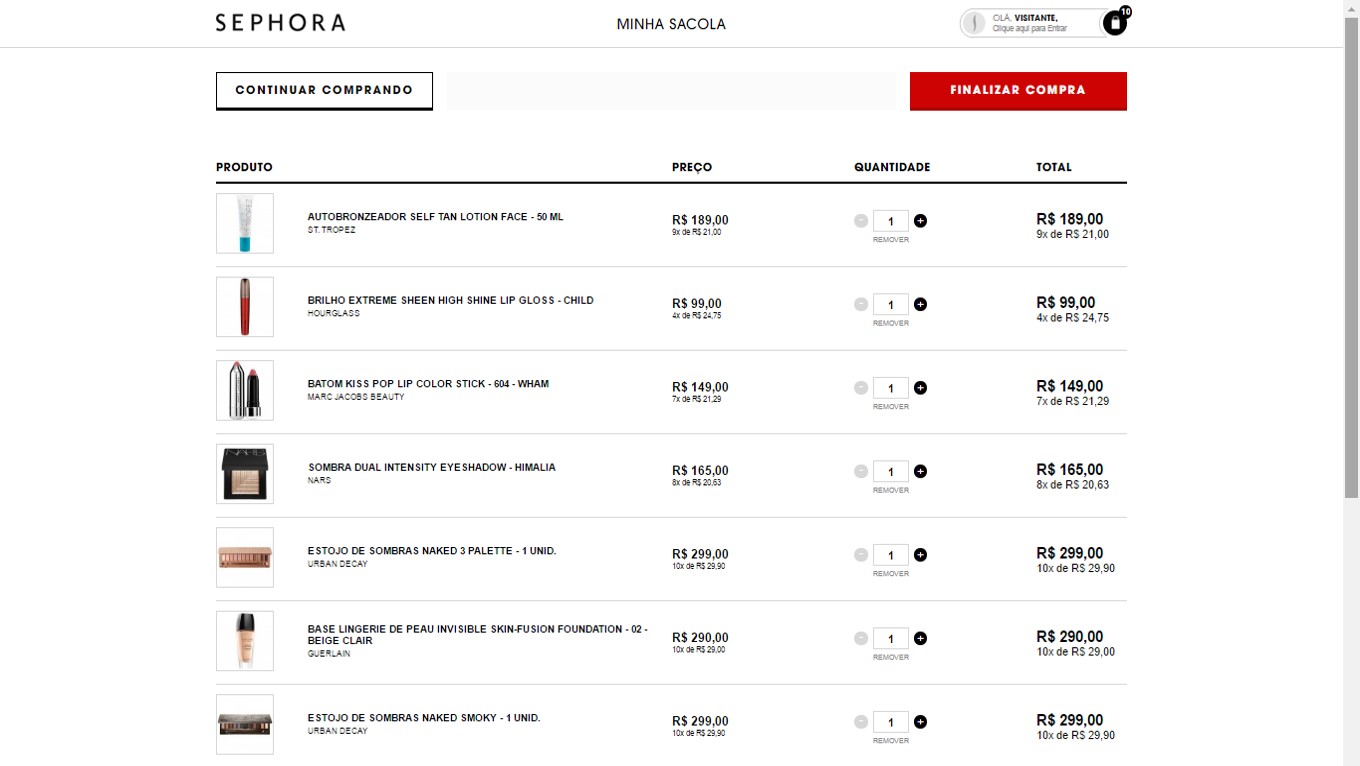Open the Naked Smoky palette thumbnail

245,724
